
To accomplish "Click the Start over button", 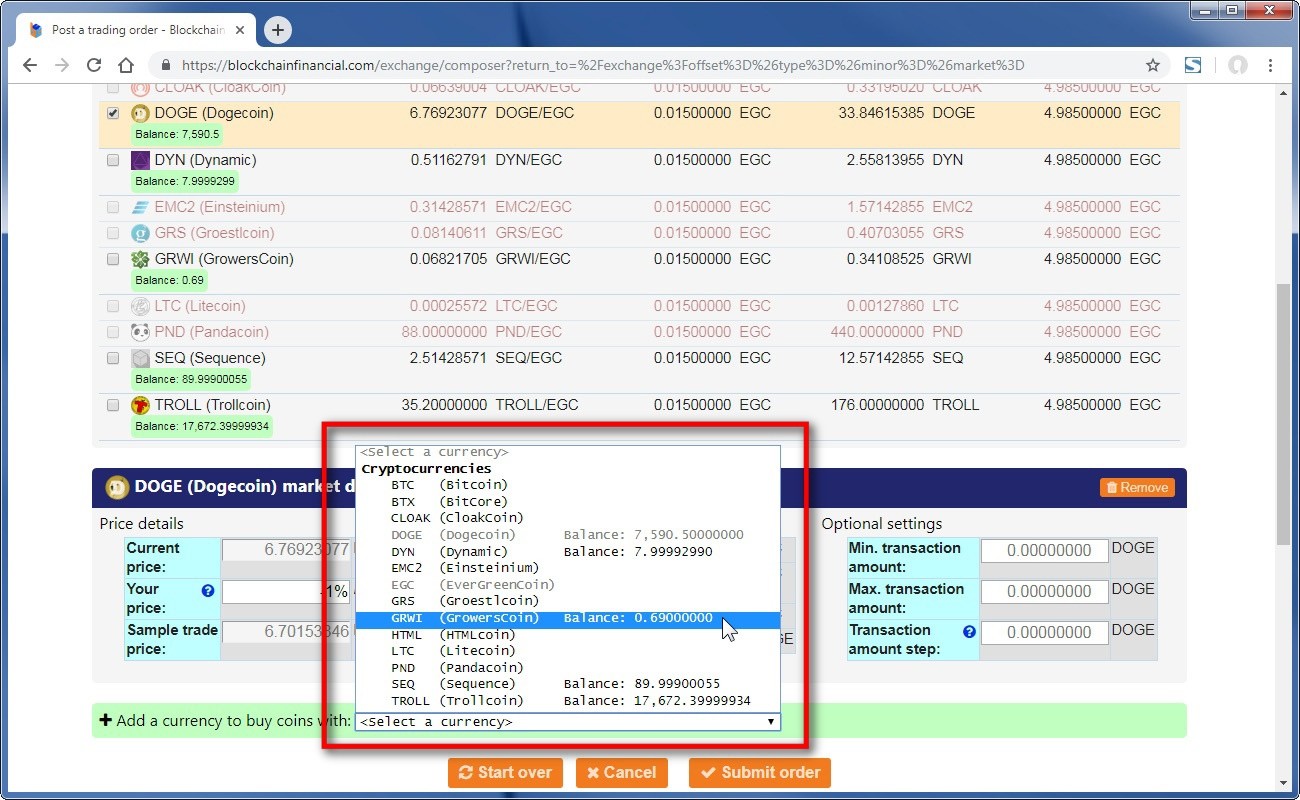I will pos(505,772).
